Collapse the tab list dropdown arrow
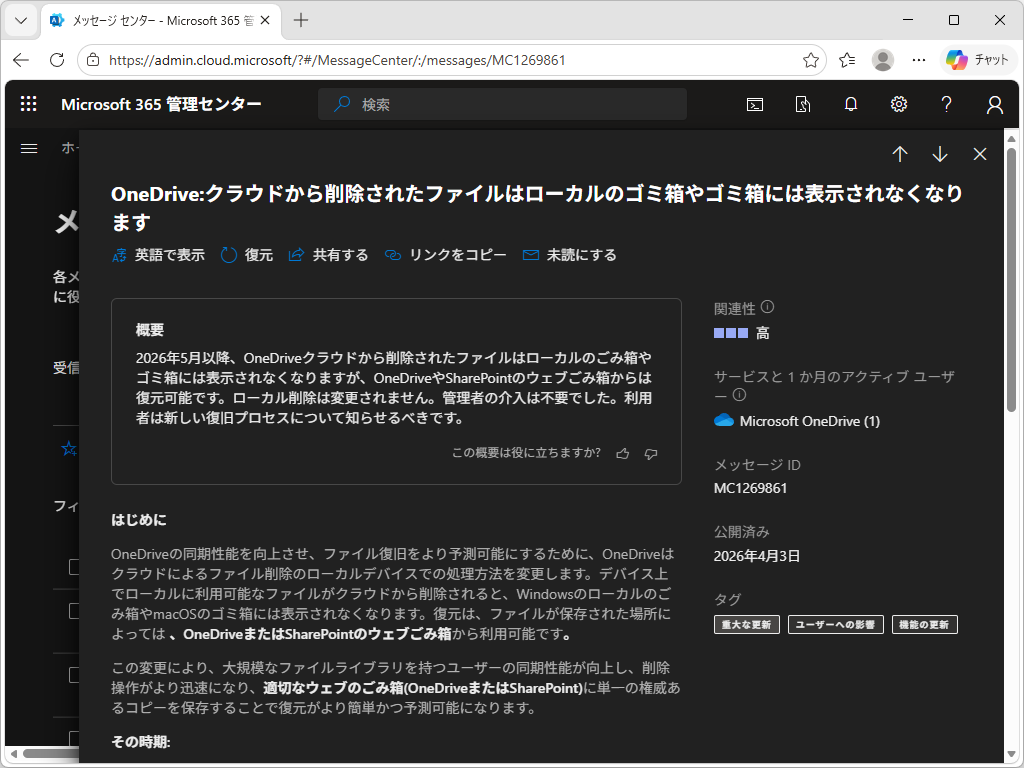1024x768 pixels. (x=20, y=20)
